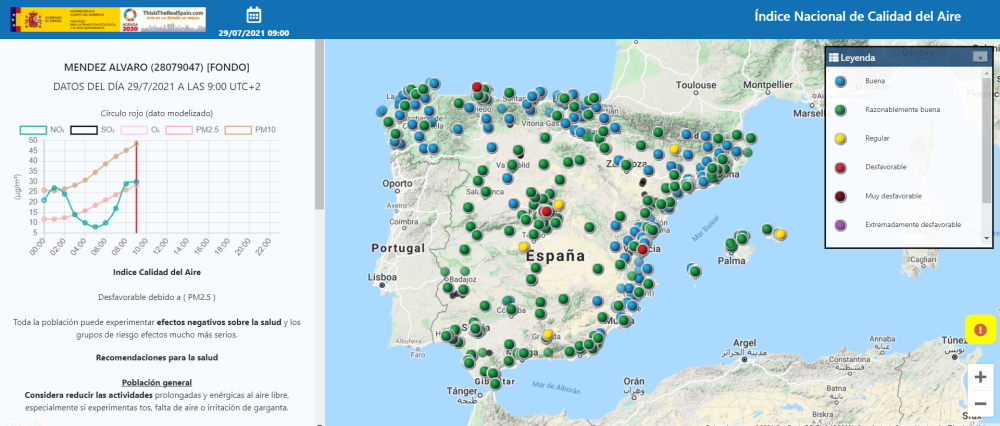Click the date label 29/07/2021 09:00
1000x426 pixels.
click(253, 33)
